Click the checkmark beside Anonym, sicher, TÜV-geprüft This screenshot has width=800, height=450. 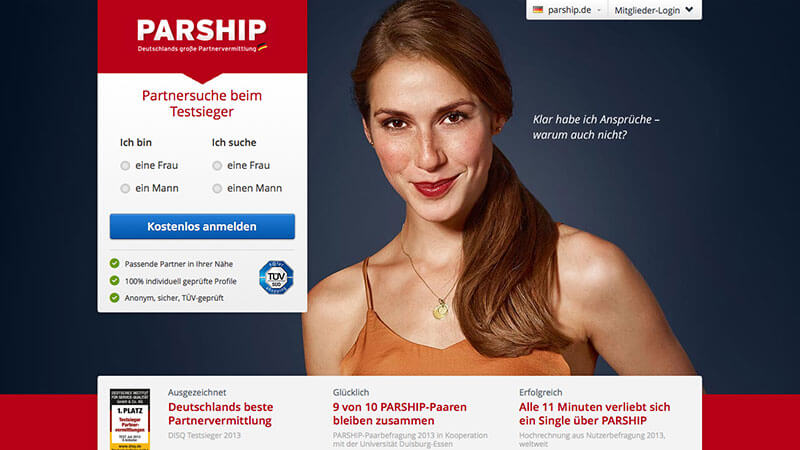[x=114, y=297]
